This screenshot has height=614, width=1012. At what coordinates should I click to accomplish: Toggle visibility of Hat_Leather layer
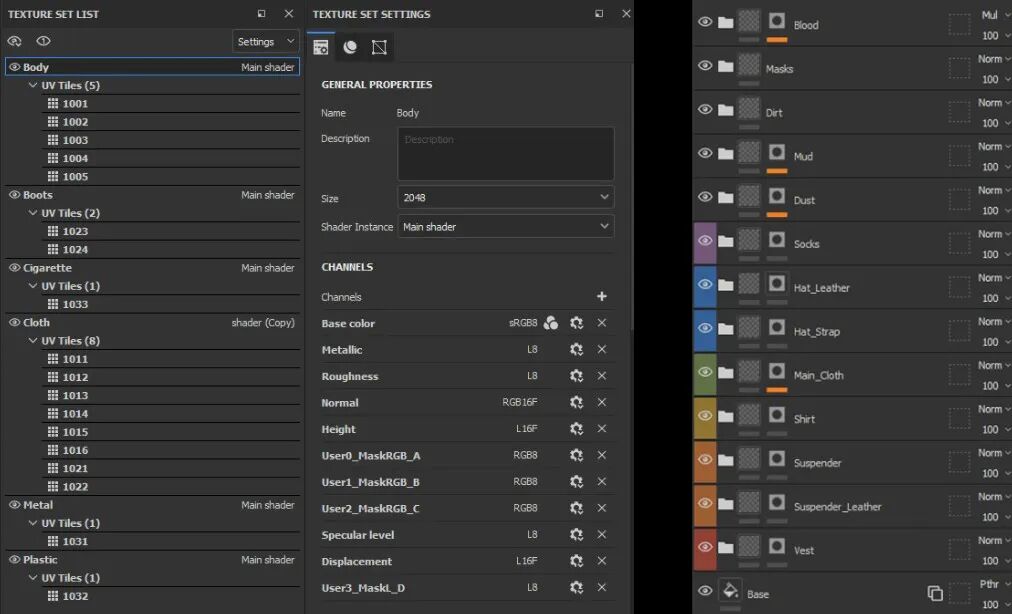click(705, 285)
